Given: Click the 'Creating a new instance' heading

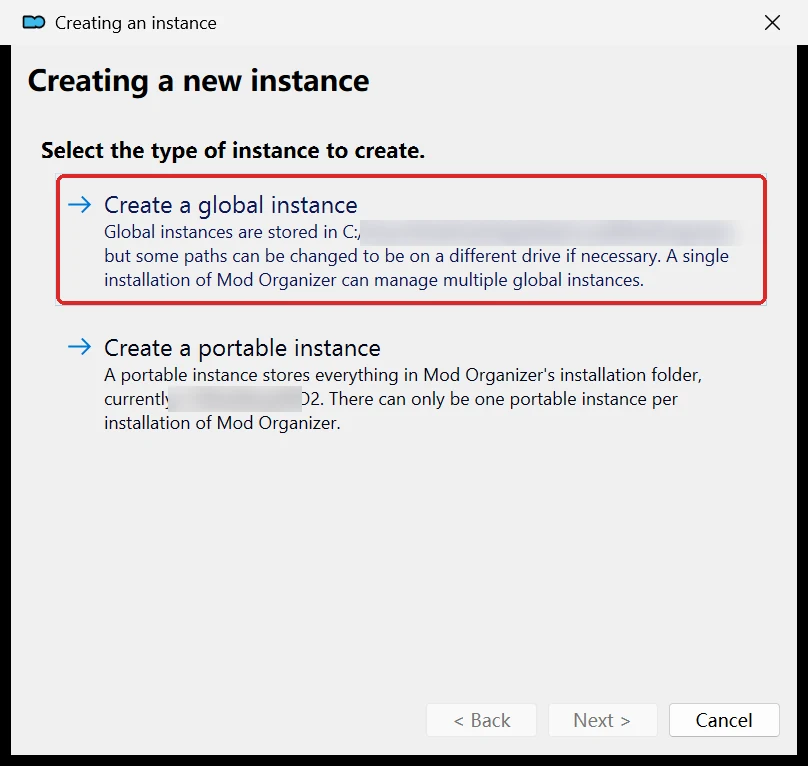Looking at the screenshot, I should coord(198,81).
